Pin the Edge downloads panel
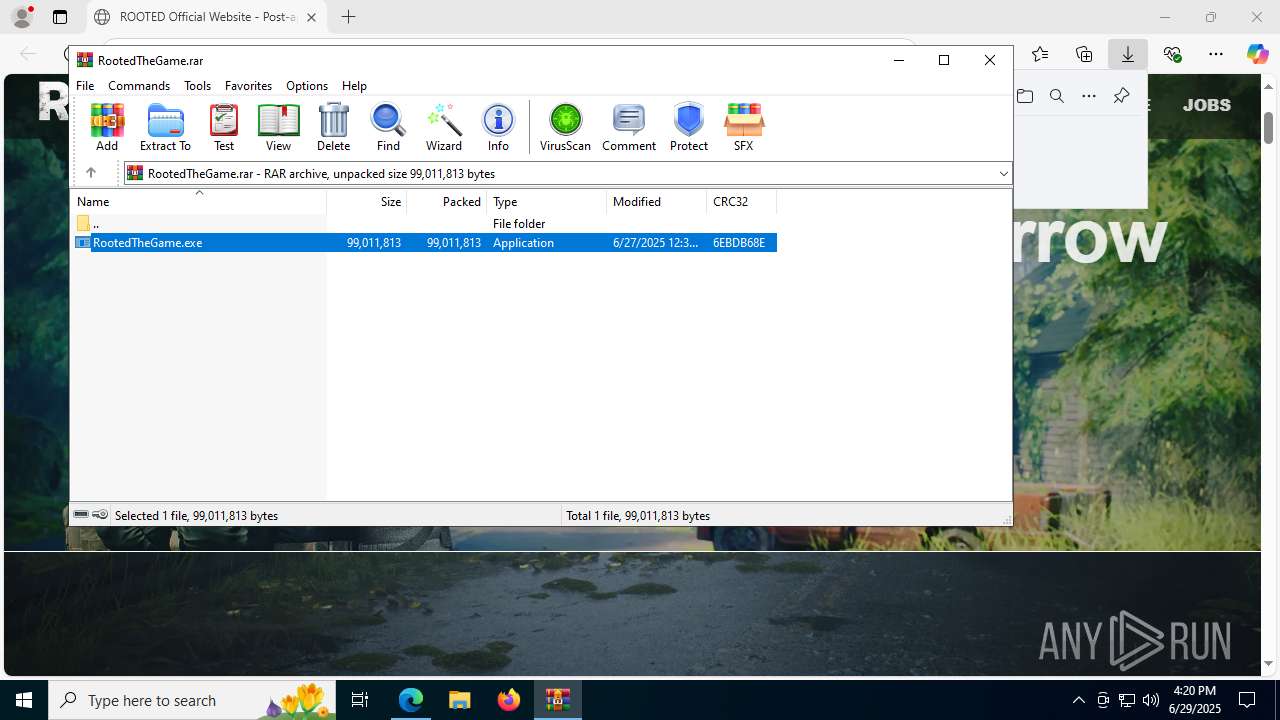The height and width of the screenshot is (720, 1280). coord(1121,96)
